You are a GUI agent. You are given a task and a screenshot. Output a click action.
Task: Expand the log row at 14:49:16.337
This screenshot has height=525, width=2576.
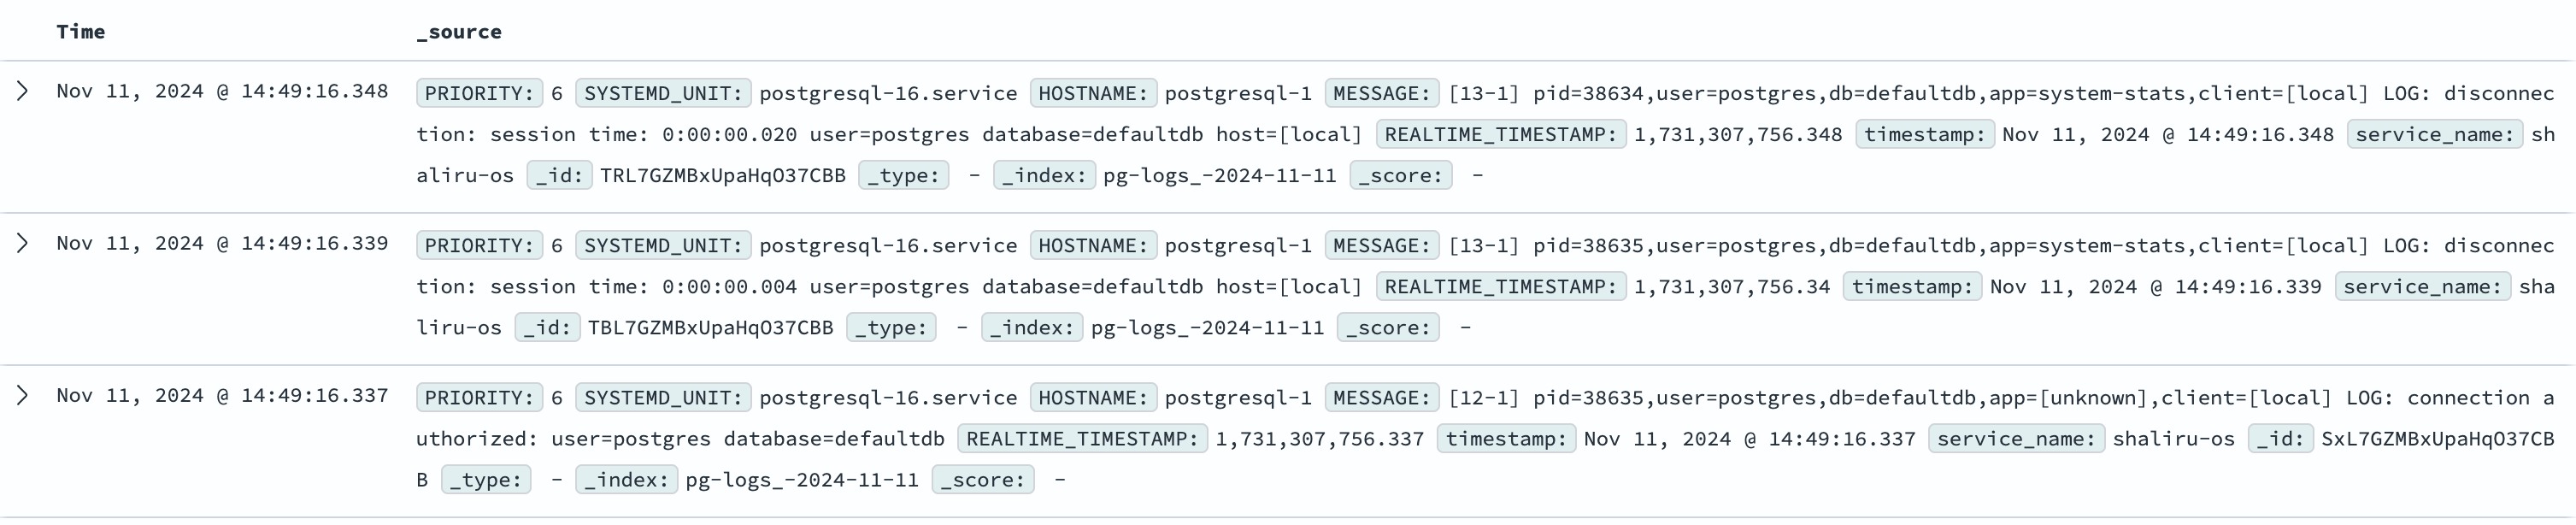[22, 395]
